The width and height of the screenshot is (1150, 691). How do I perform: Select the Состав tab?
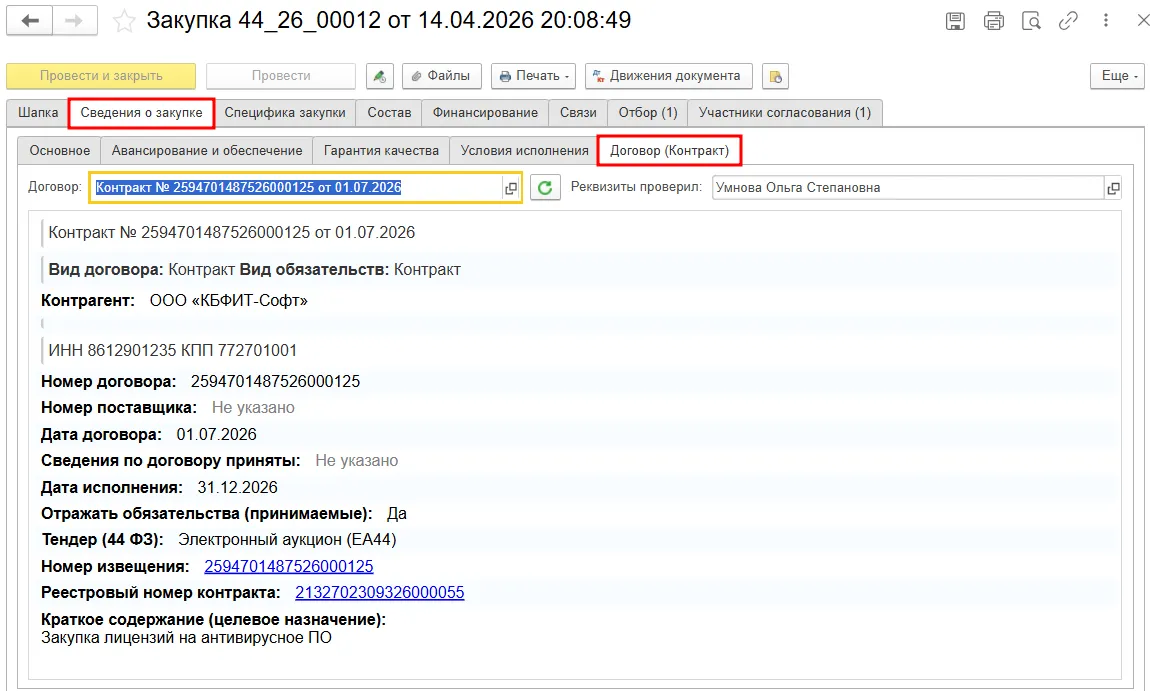click(x=389, y=113)
